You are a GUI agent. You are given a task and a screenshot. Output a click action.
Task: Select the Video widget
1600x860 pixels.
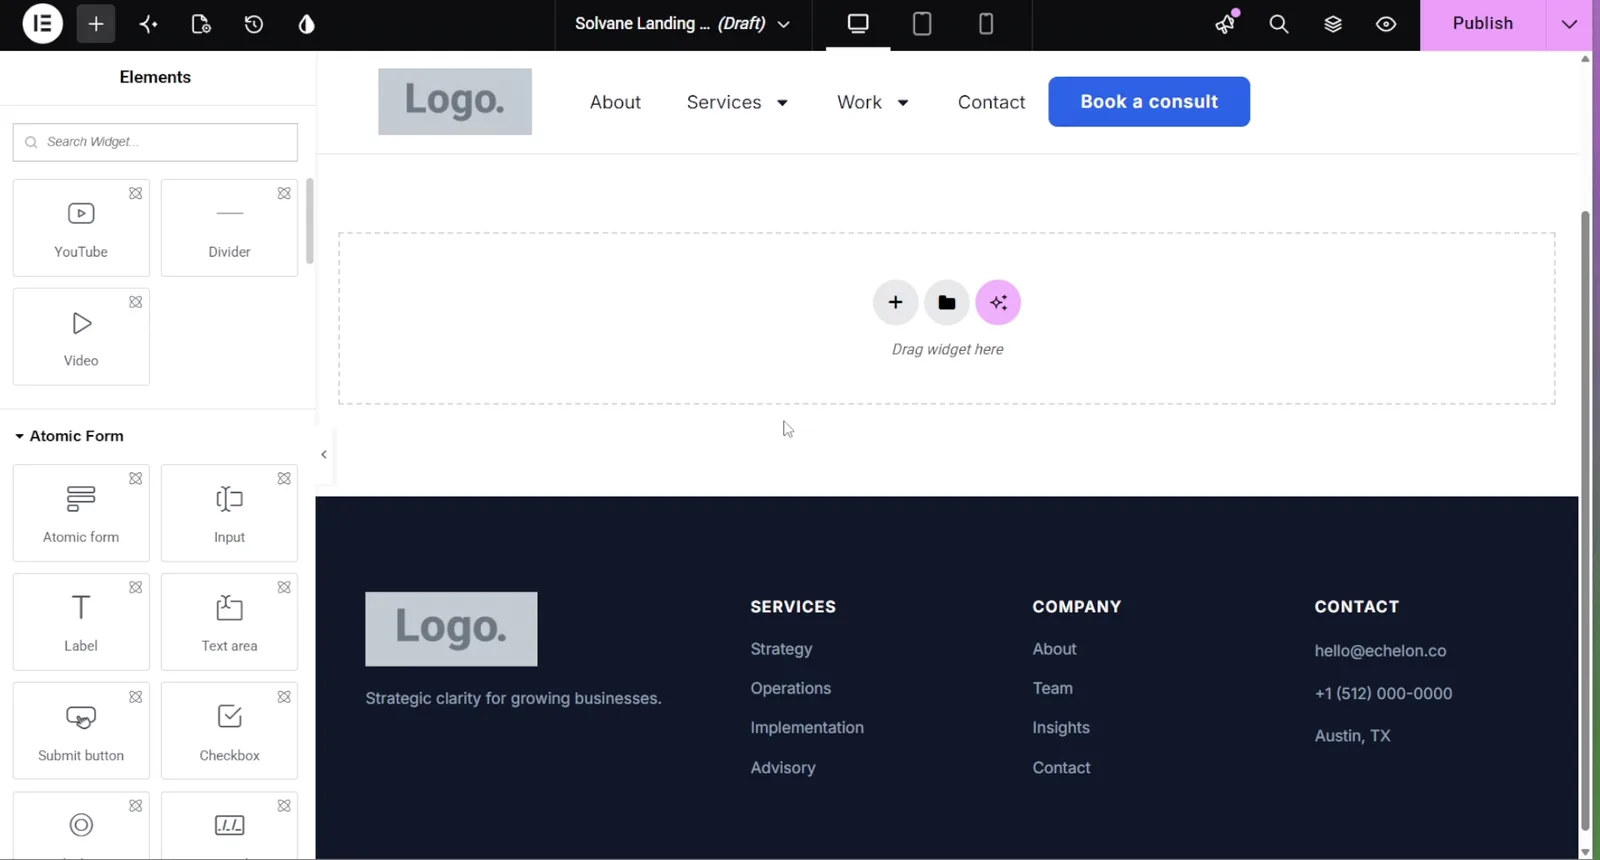(81, 337)
